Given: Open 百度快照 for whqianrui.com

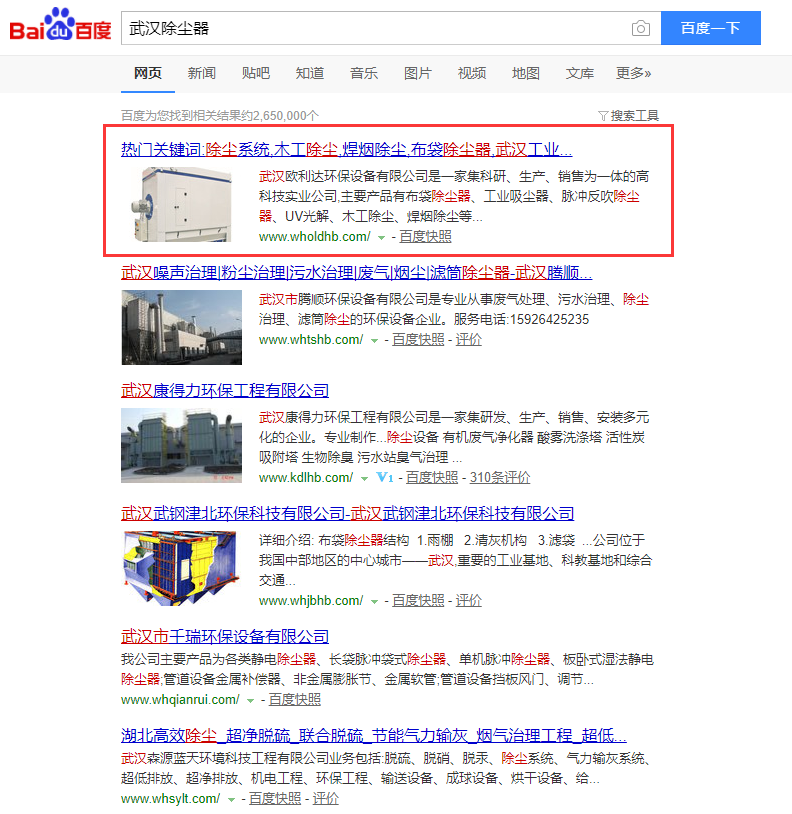Looking at the screenshot, I should [294, 699].
